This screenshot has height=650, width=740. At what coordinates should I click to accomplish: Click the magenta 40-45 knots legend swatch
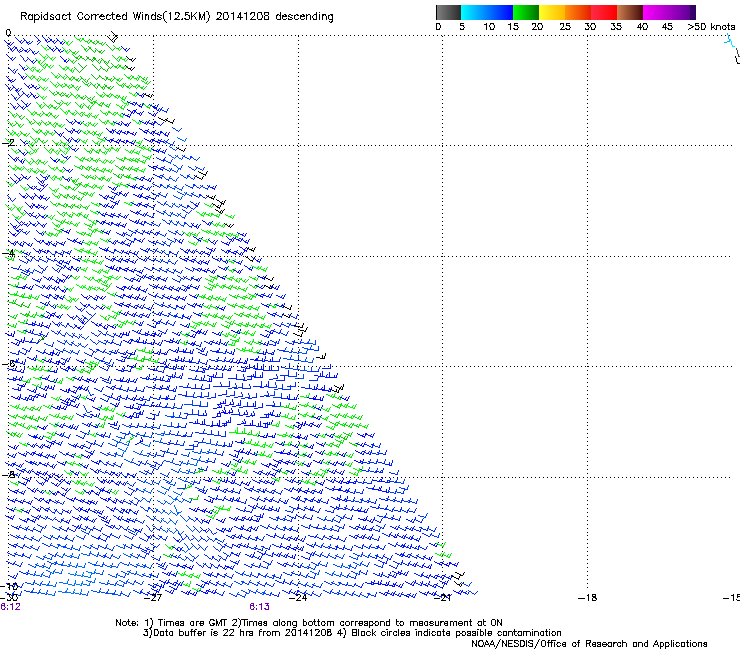click(x=656, y=12)
